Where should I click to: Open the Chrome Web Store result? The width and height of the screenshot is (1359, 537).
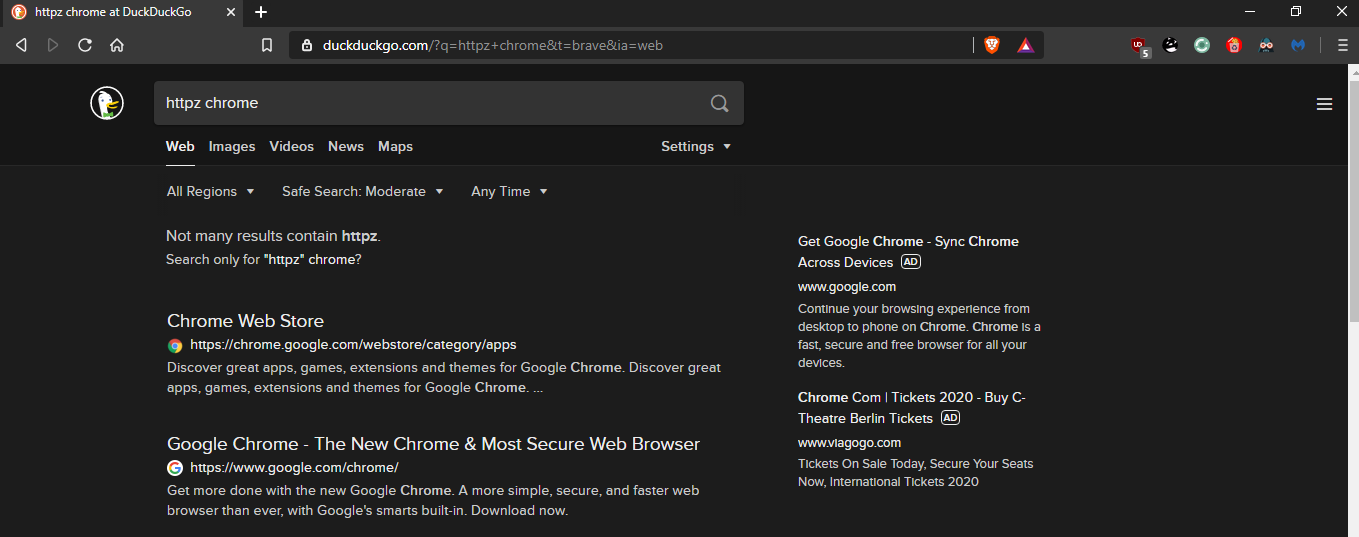pyautogui.click(x=245, y=321)
